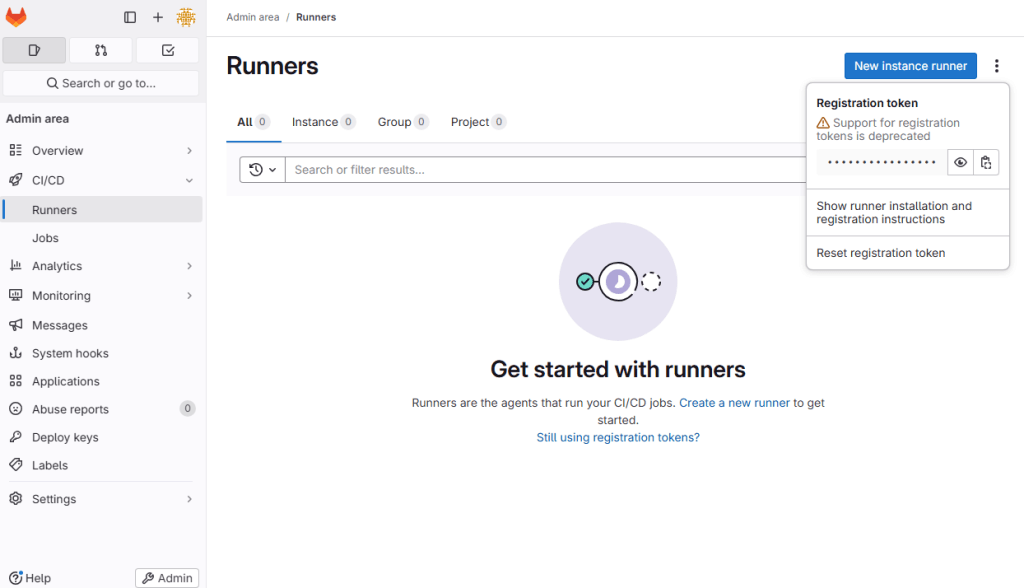Screen dimensions: 1024x588
Task: Click the Settings gear icon
Action: coord(16,498)
